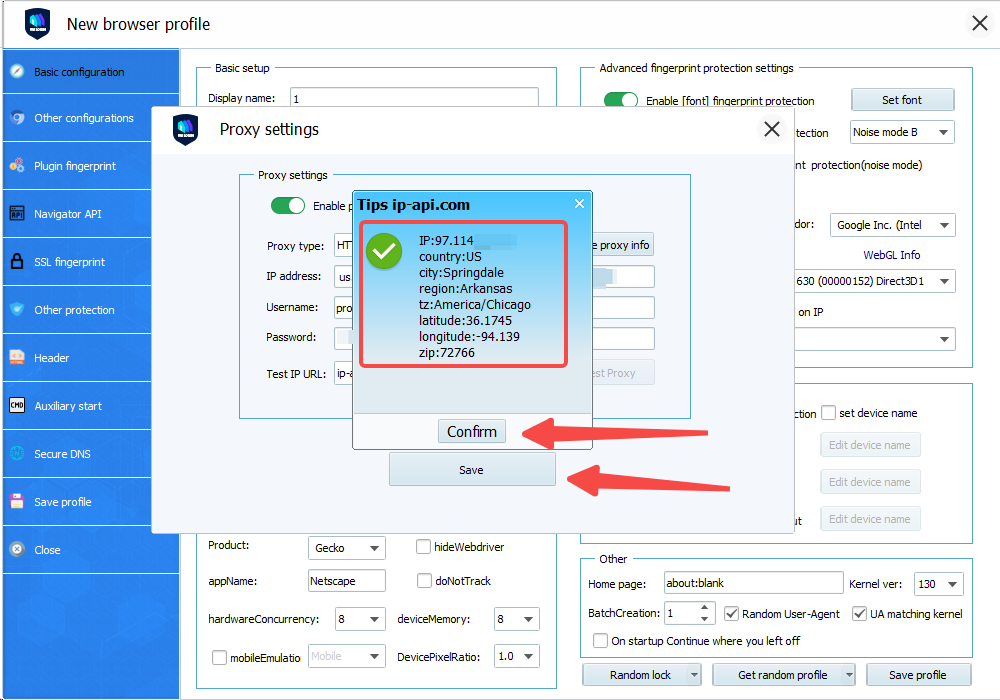Open the Header section in sidebar
Image resolution: width=1000 pixels, height=700 pixels.
[x=52, y=358]
